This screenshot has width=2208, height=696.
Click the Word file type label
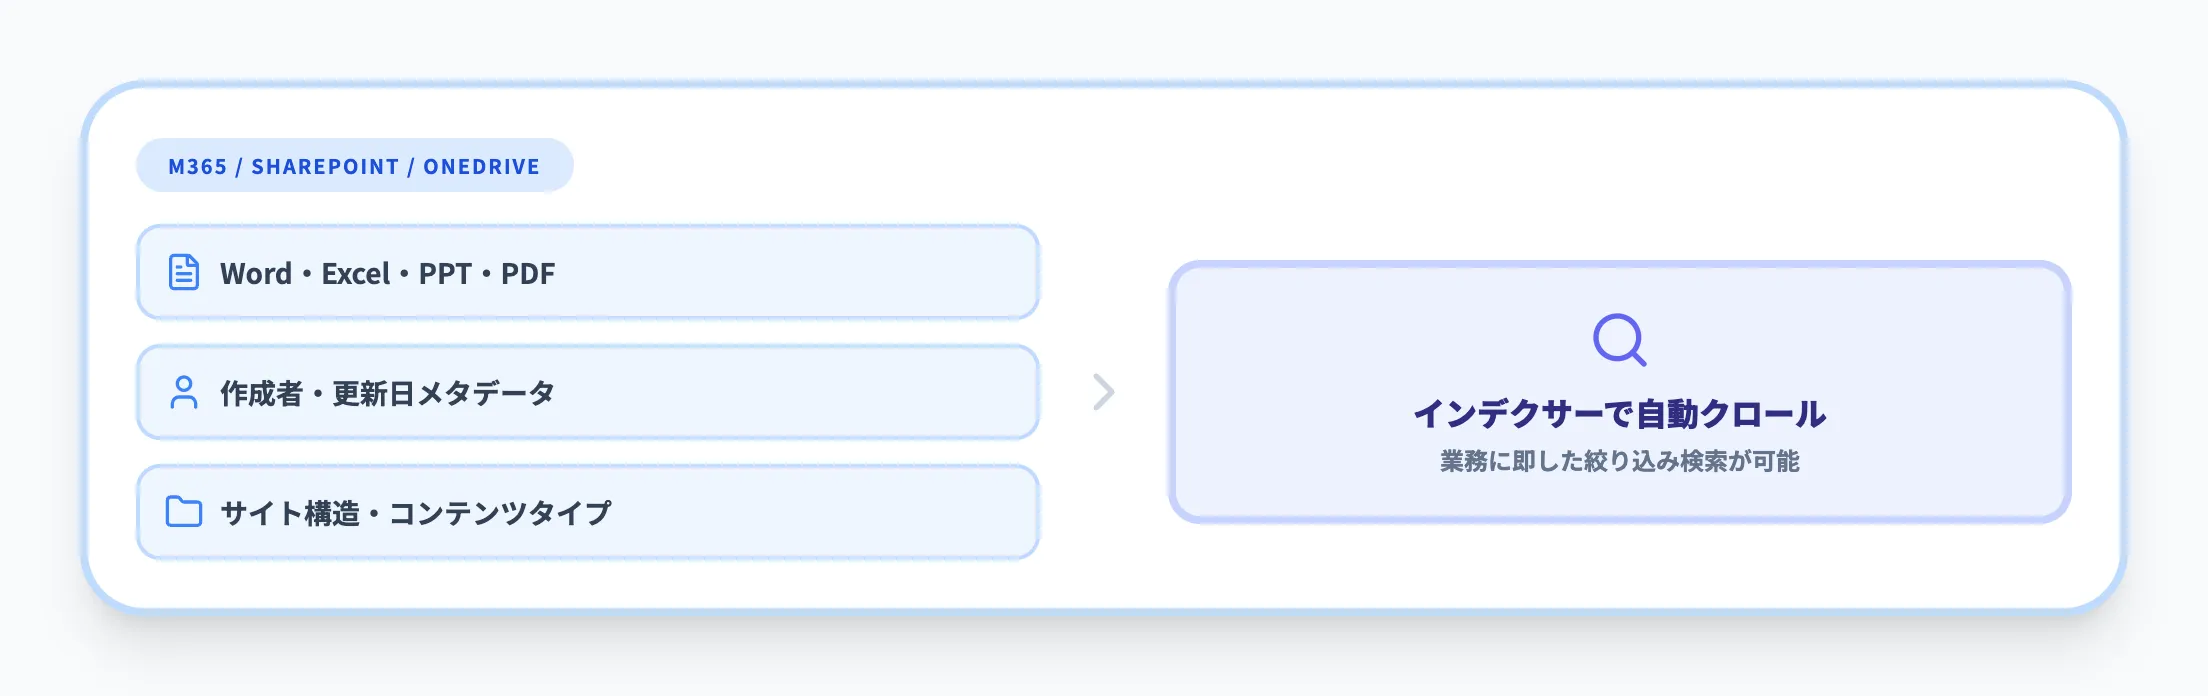pos(256,273)
